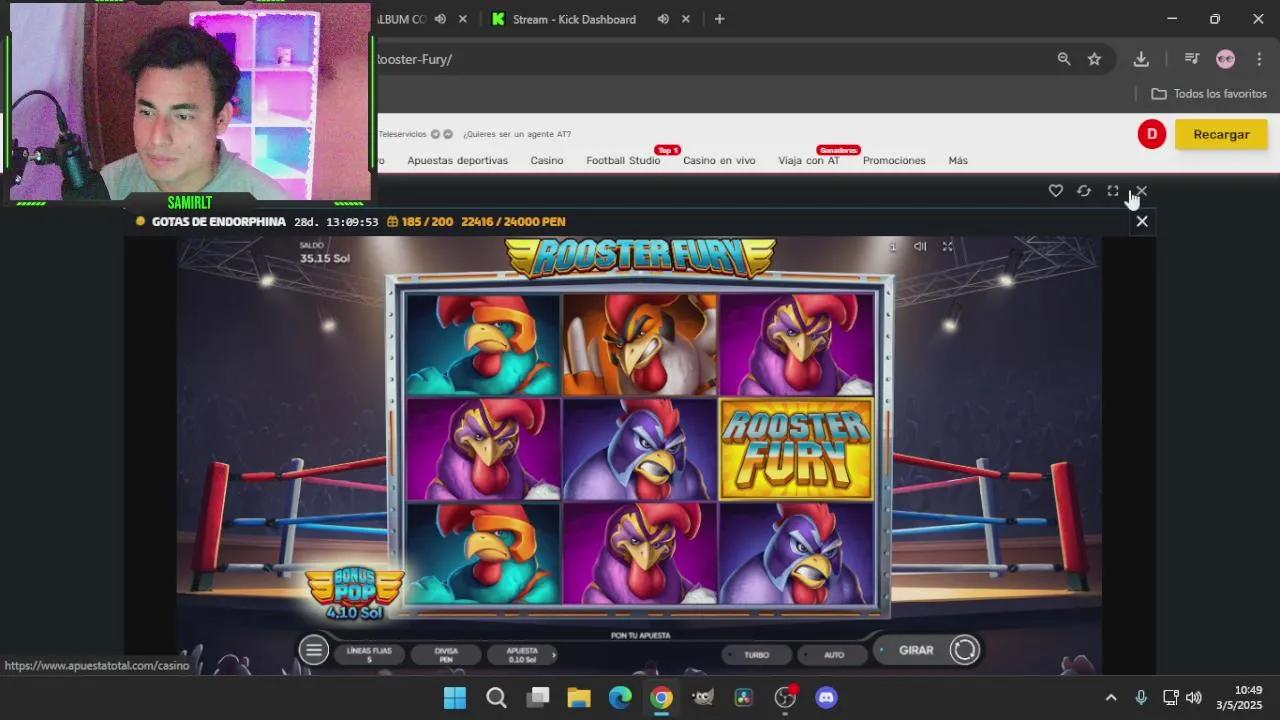Close the game window with X icon
1280x720 pixels.
tap(1141, 191)
